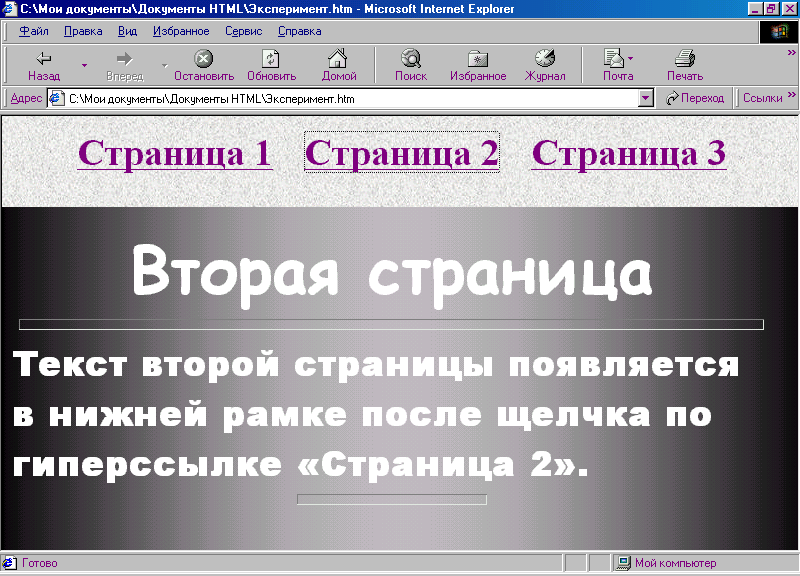Click the Переход (Go) button
The width and height of the screenshot is (800, 576).
click(695, 98)
